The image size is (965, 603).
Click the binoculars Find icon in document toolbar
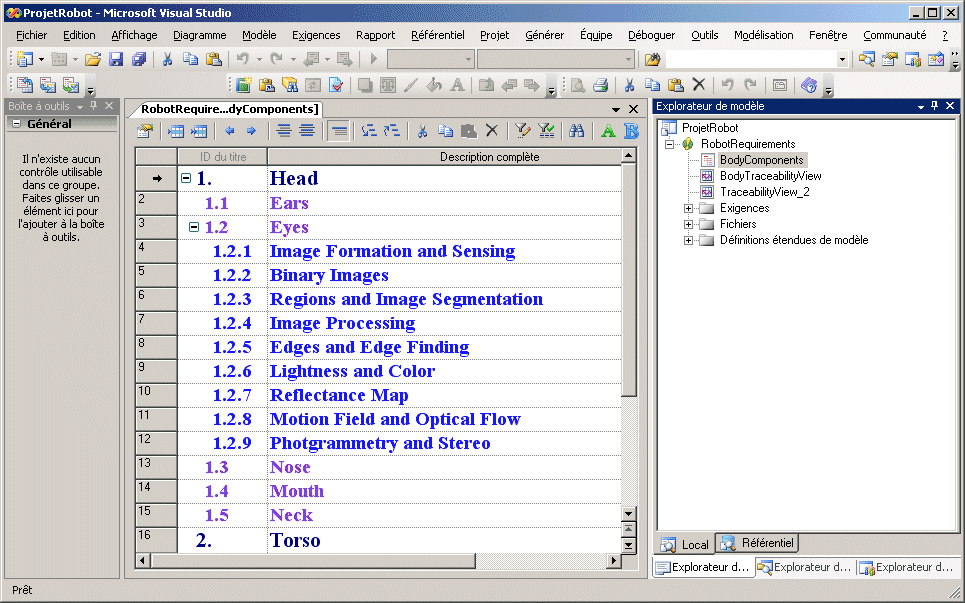pos(576,131)
